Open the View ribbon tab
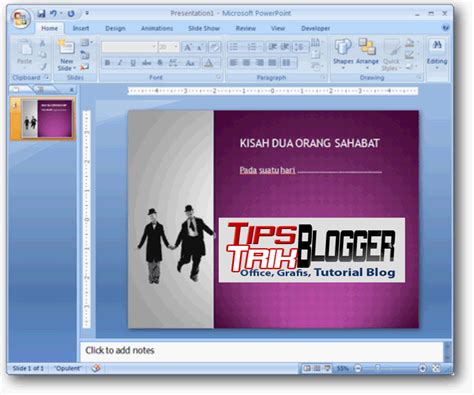The height and width of the screenshot is (395, 474). pyautogui.click(x=278, y=28)
